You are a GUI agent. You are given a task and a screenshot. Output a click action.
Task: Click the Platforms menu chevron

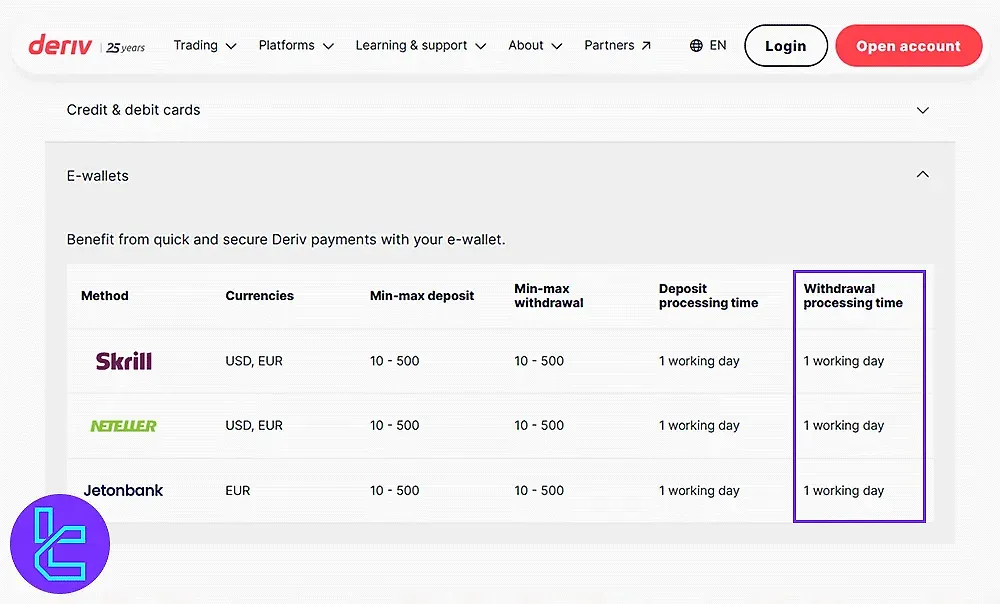328,46
